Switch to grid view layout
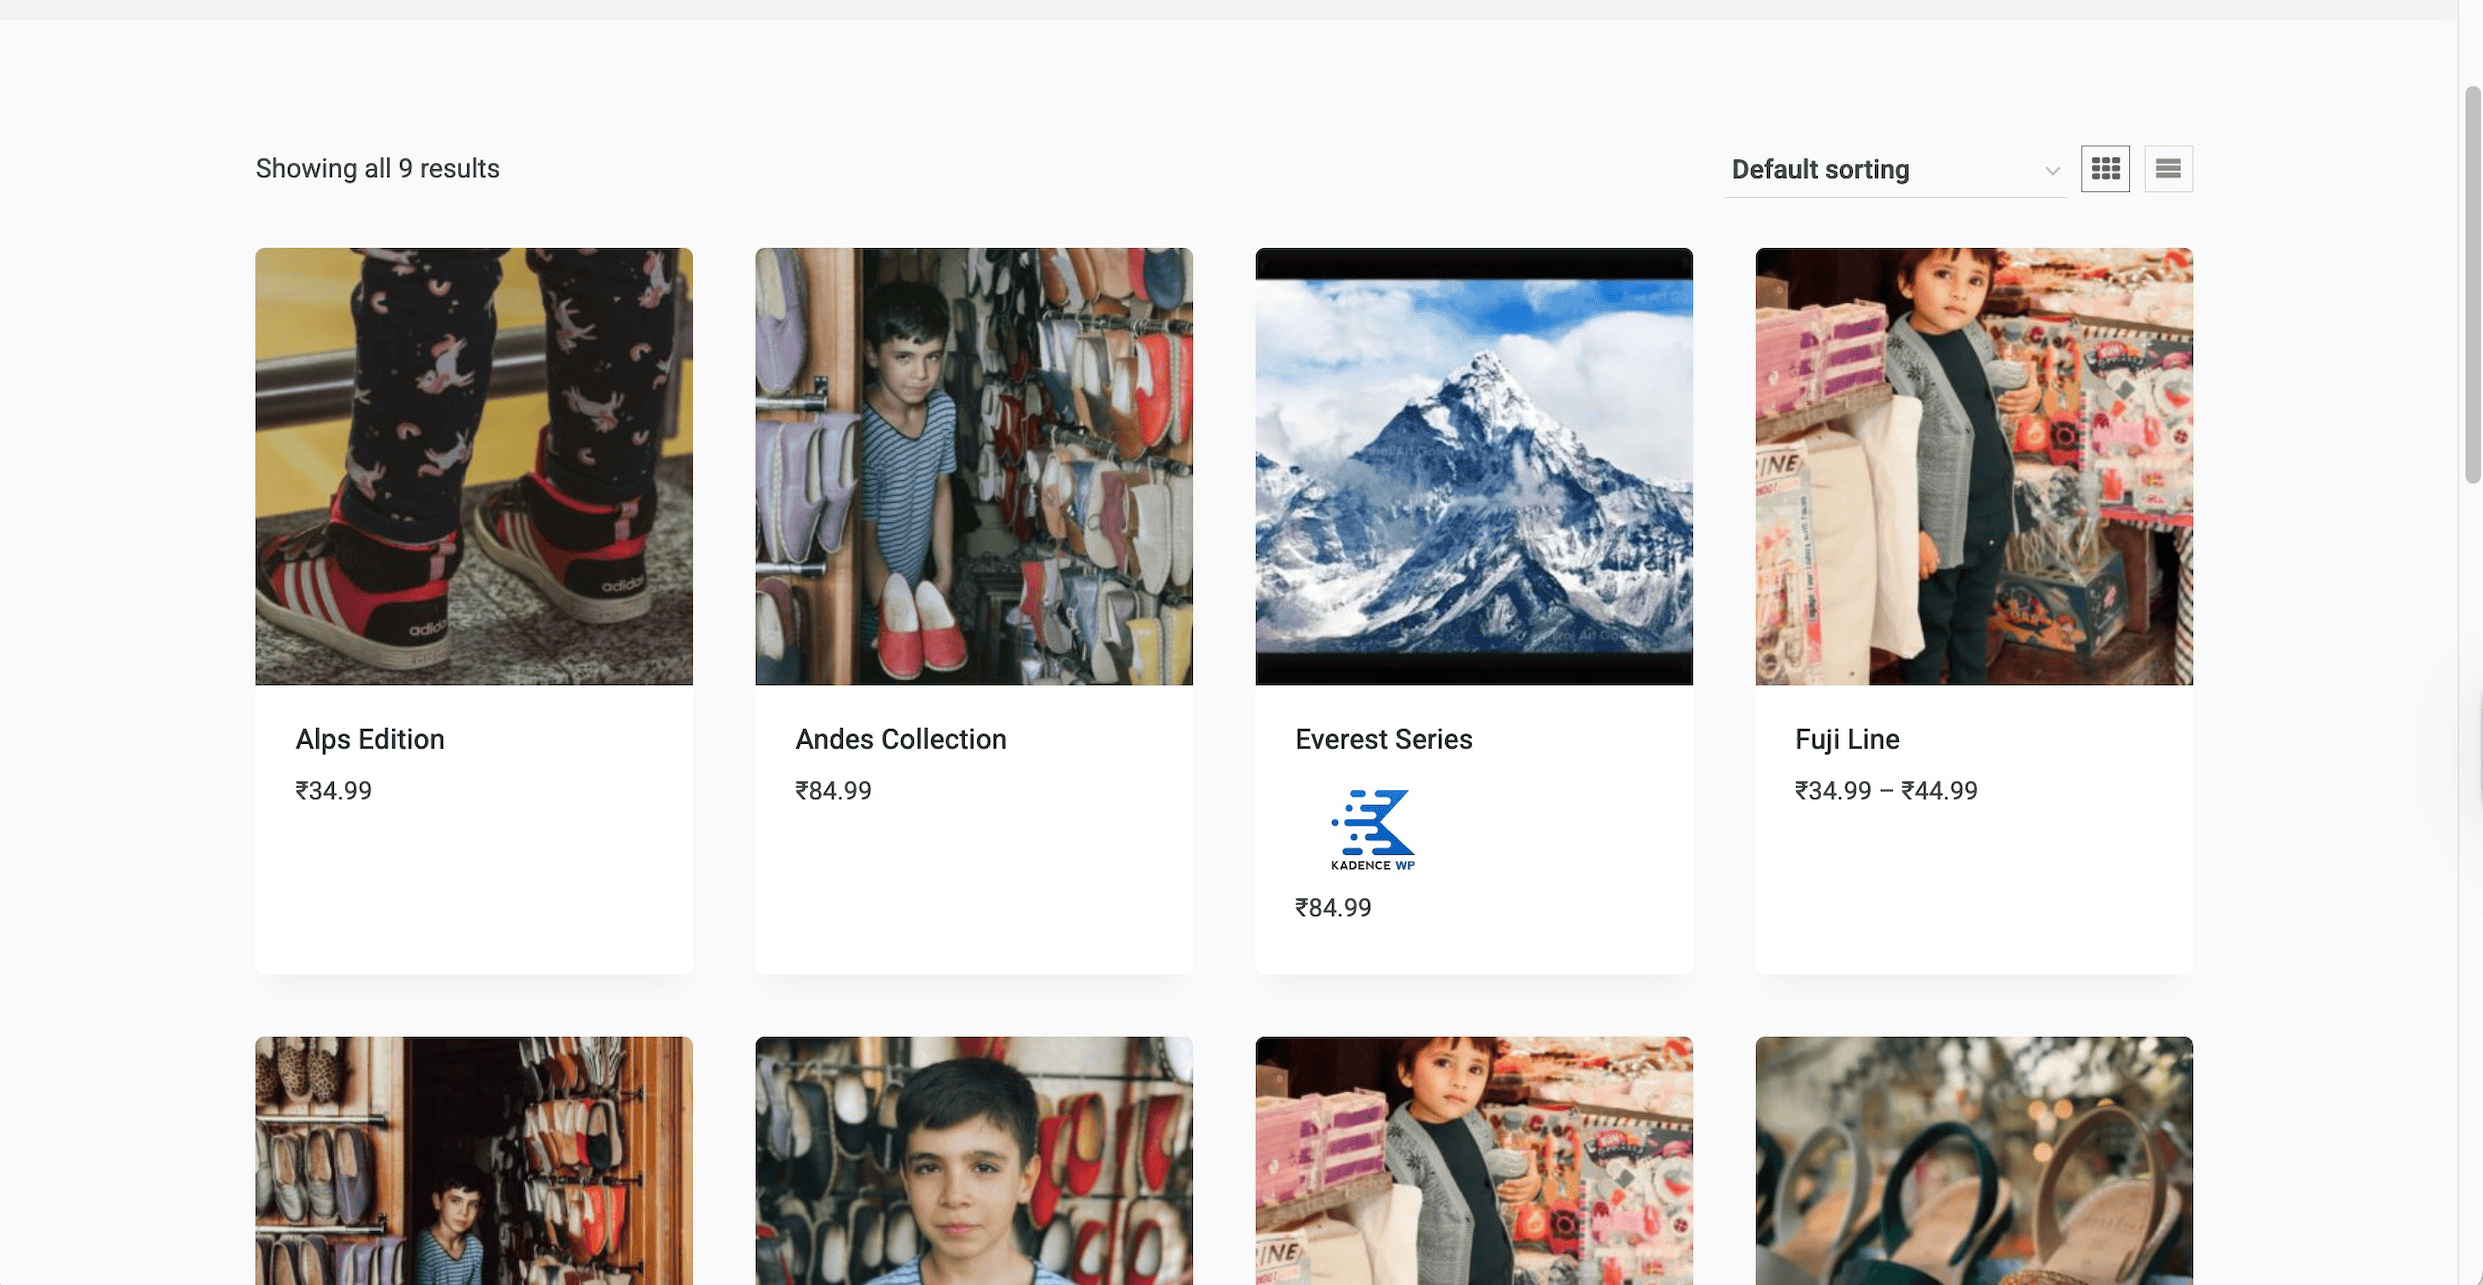The image size is (2483, 1285). [2105, 169]
